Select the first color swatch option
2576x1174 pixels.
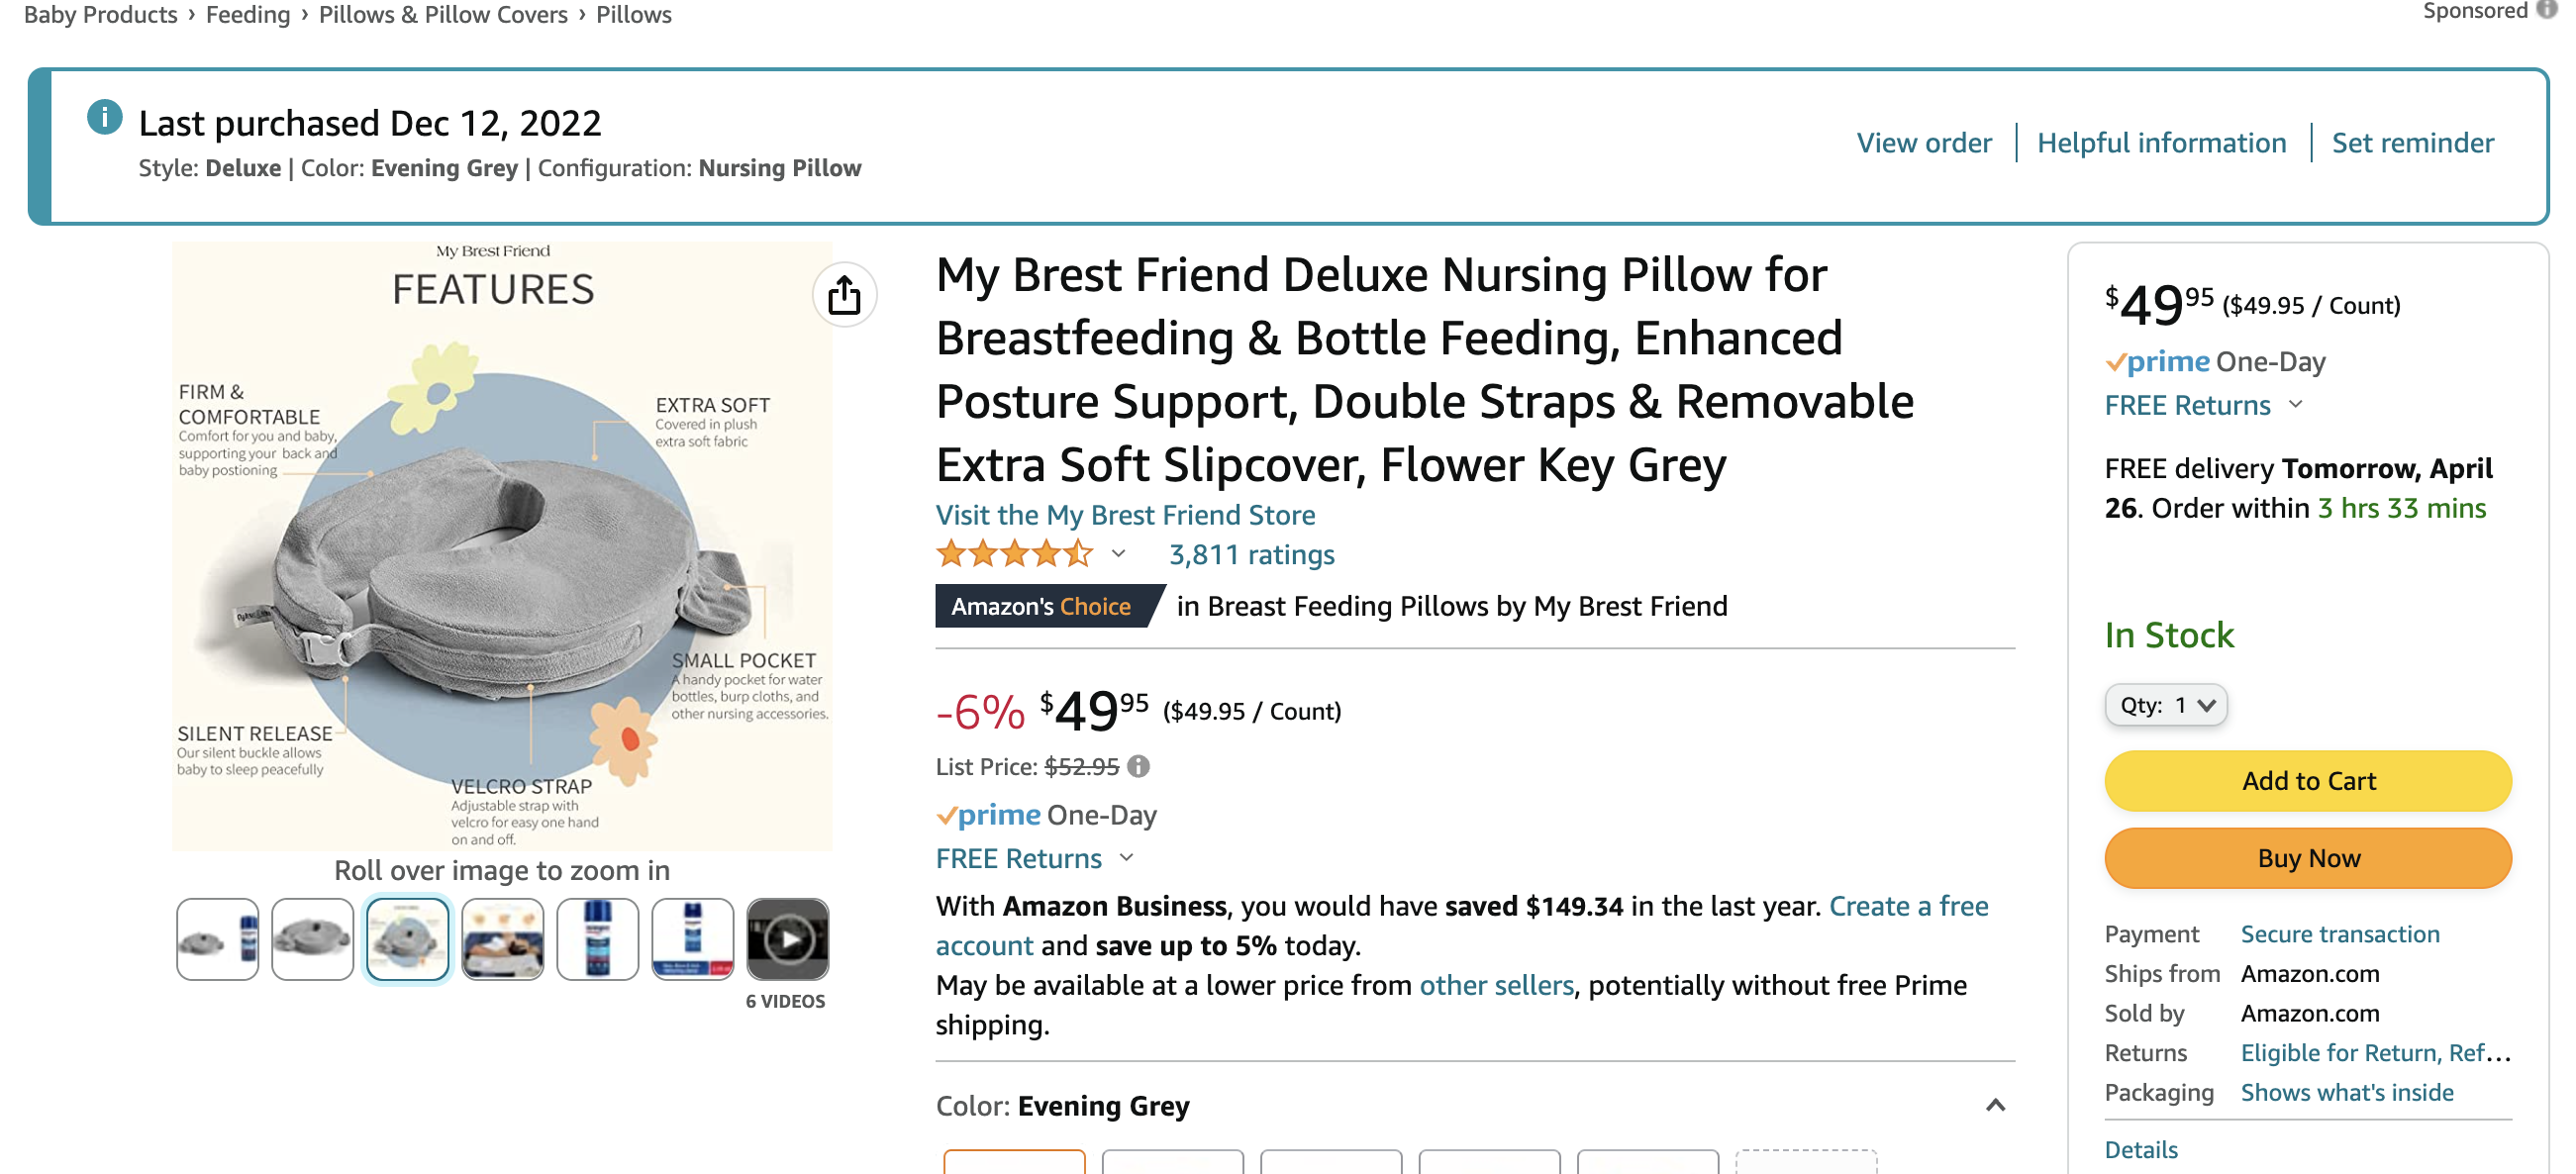(1013, 1162)
